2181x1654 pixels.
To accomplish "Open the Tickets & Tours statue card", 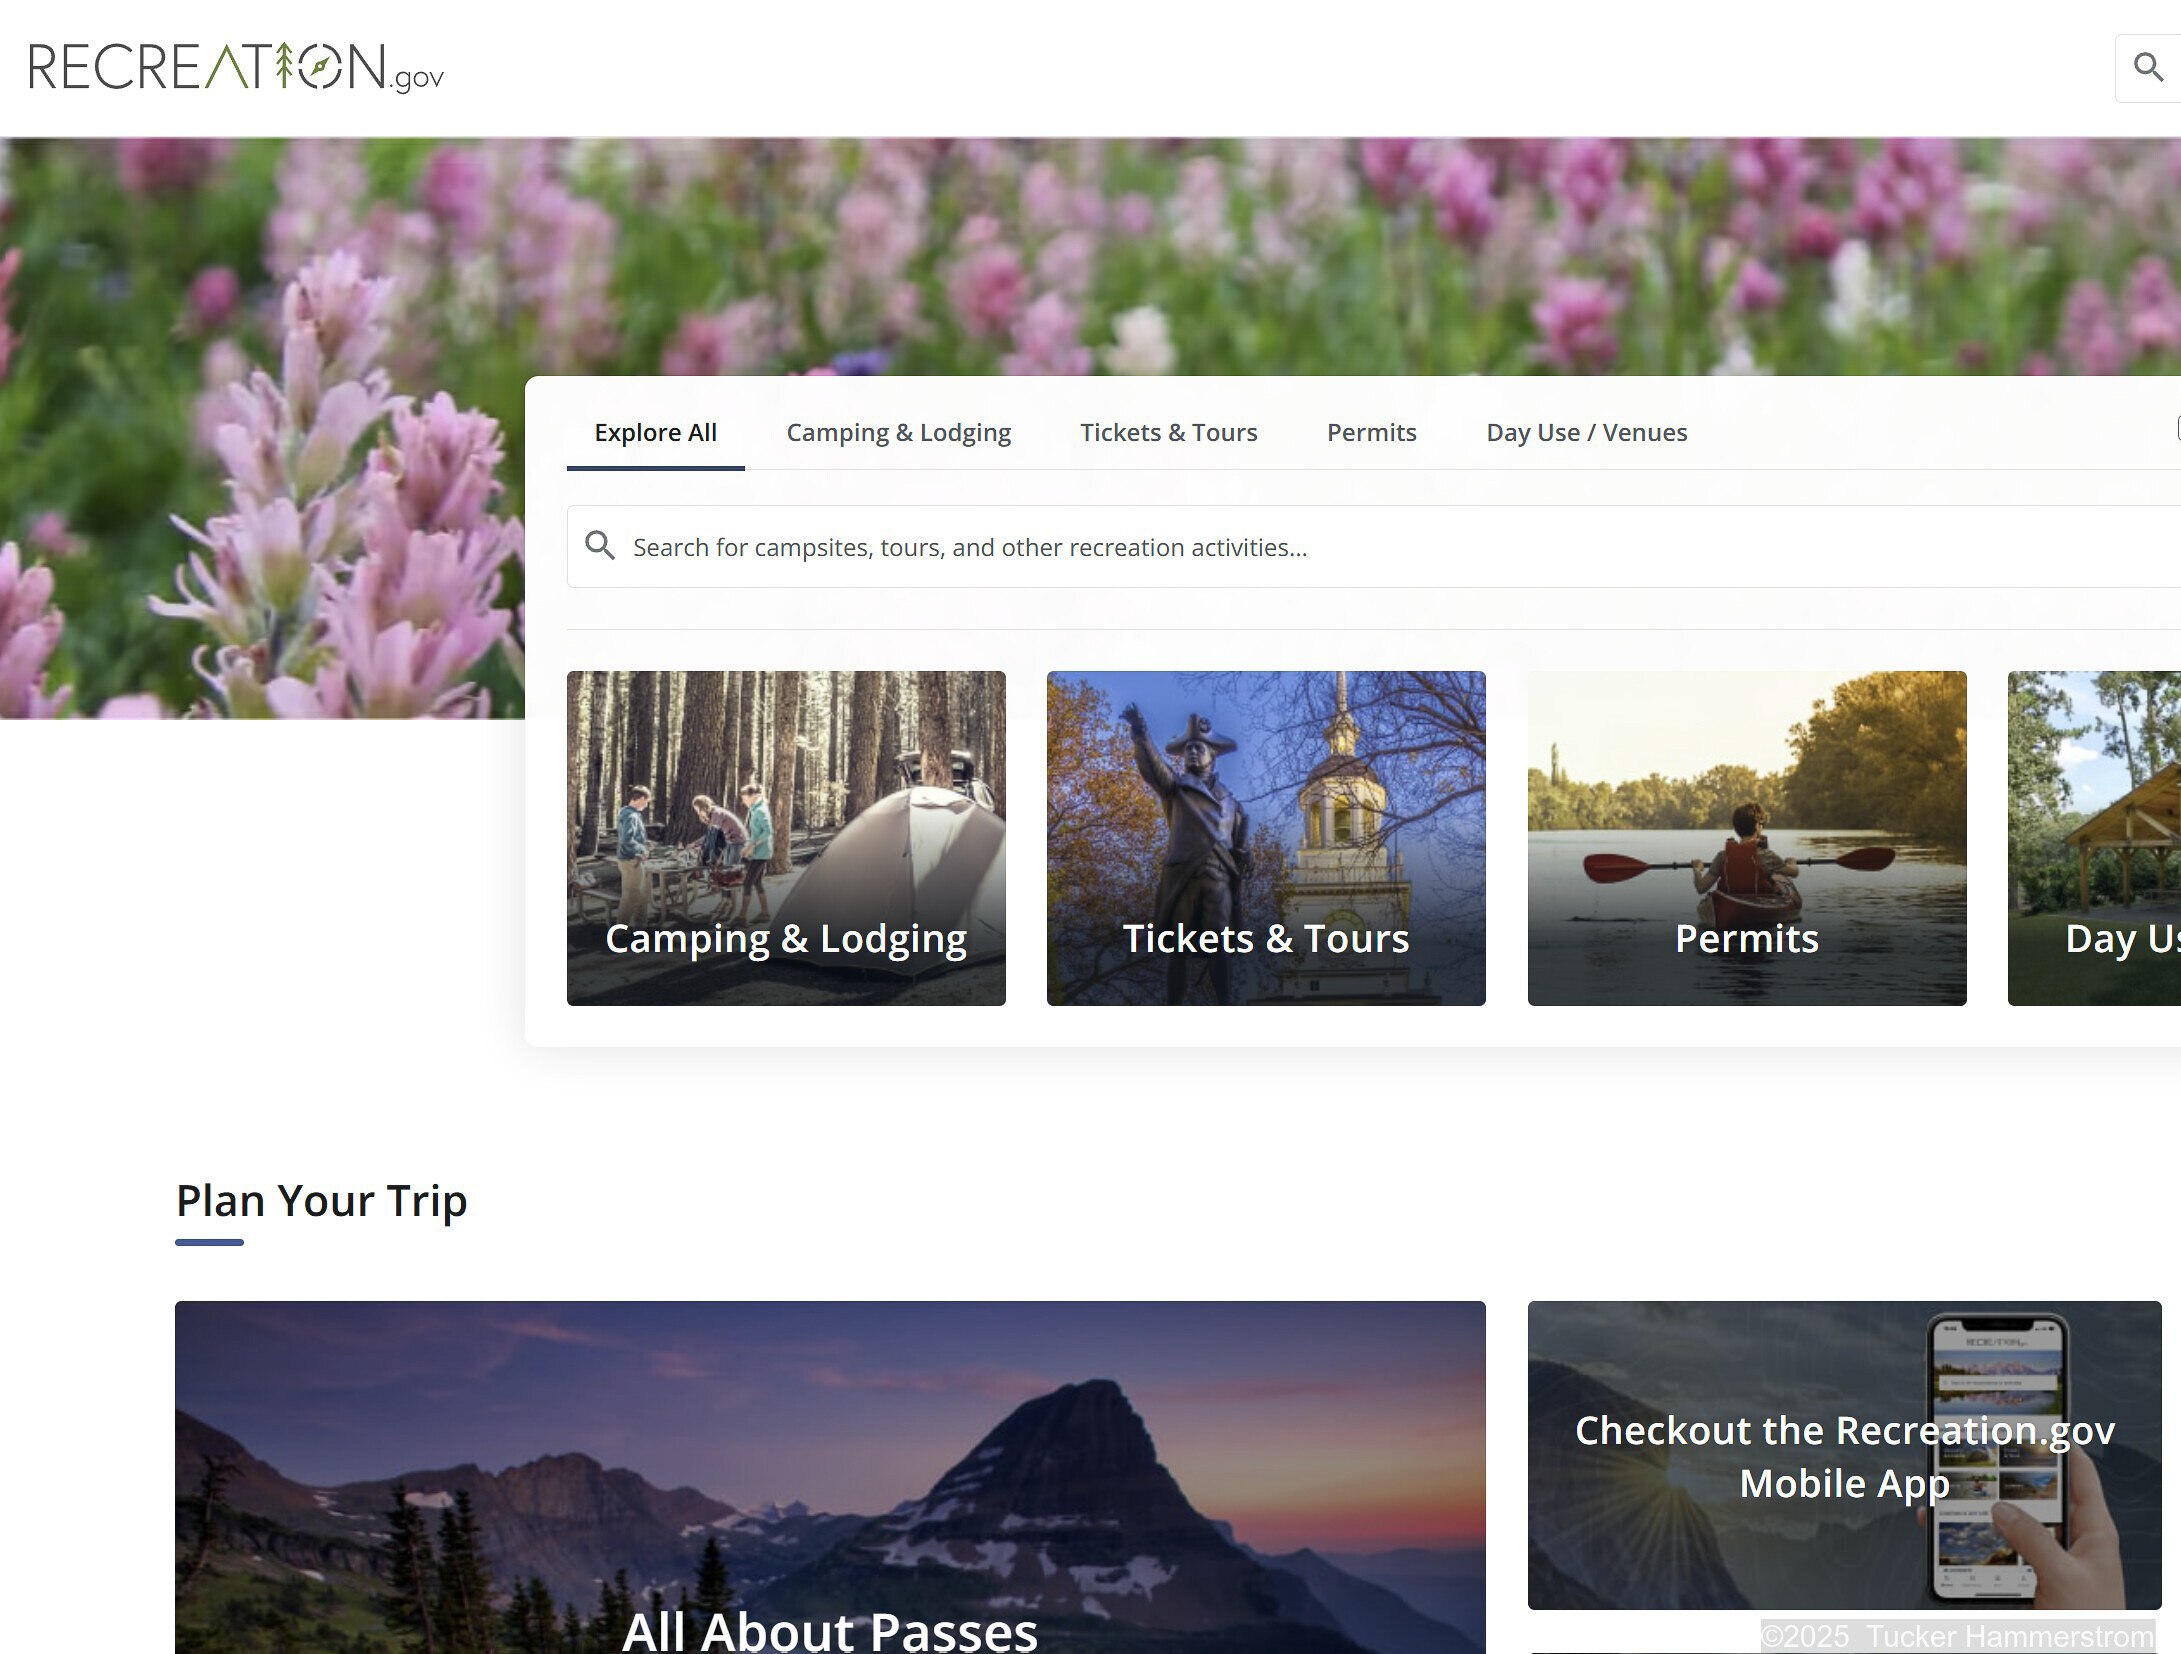I will click(x=1266, y=838).
